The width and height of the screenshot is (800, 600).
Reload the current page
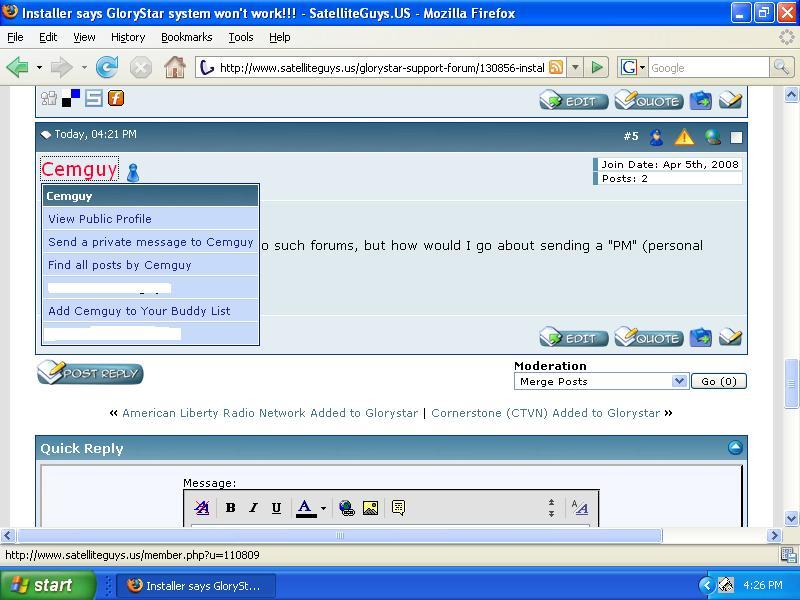(x=107, y=67)
